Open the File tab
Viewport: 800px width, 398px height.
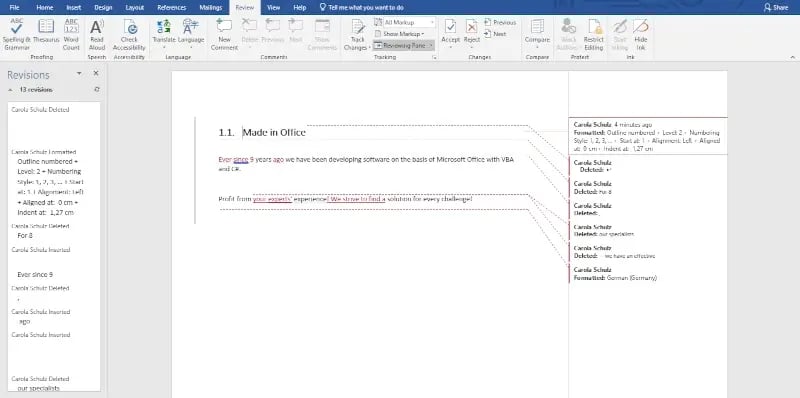coord(14,8)
